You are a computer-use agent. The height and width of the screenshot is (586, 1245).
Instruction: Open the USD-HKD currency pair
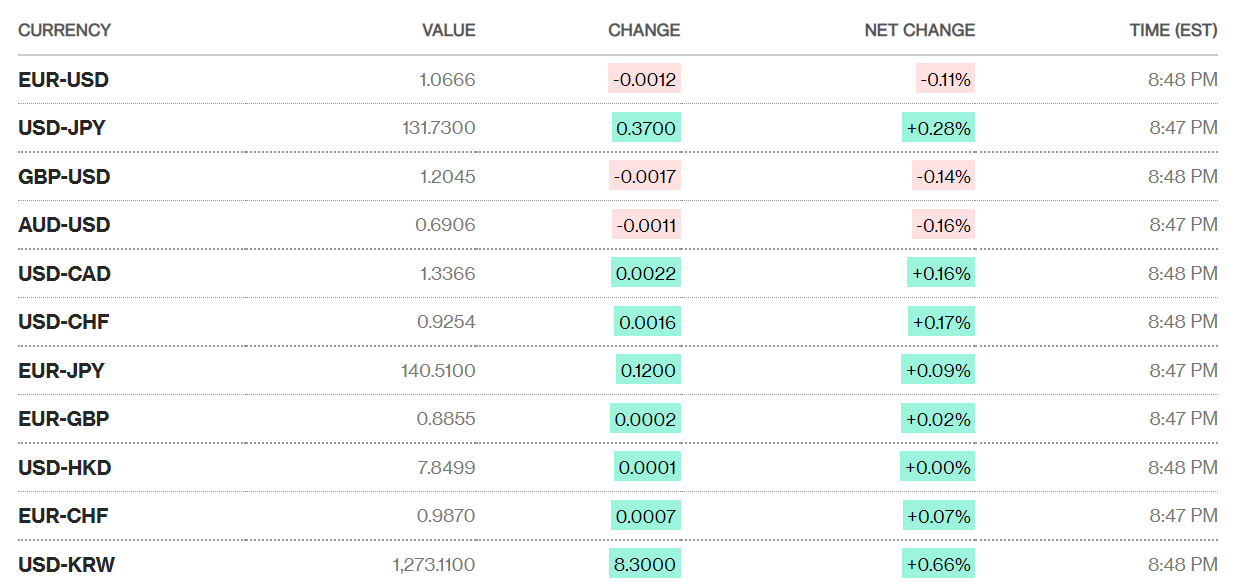coord(64,468)
